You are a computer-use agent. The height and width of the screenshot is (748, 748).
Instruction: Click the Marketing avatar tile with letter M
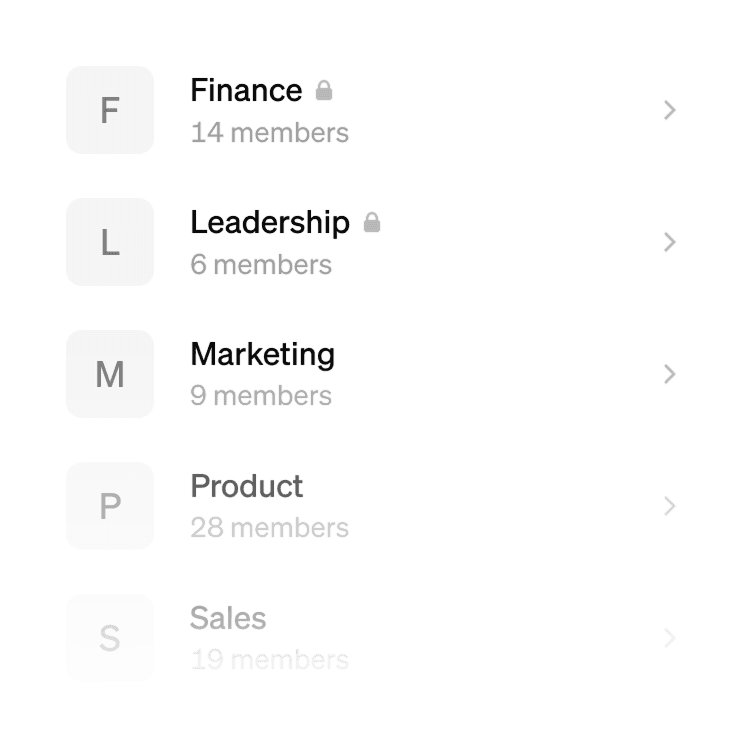coord(110,374)
